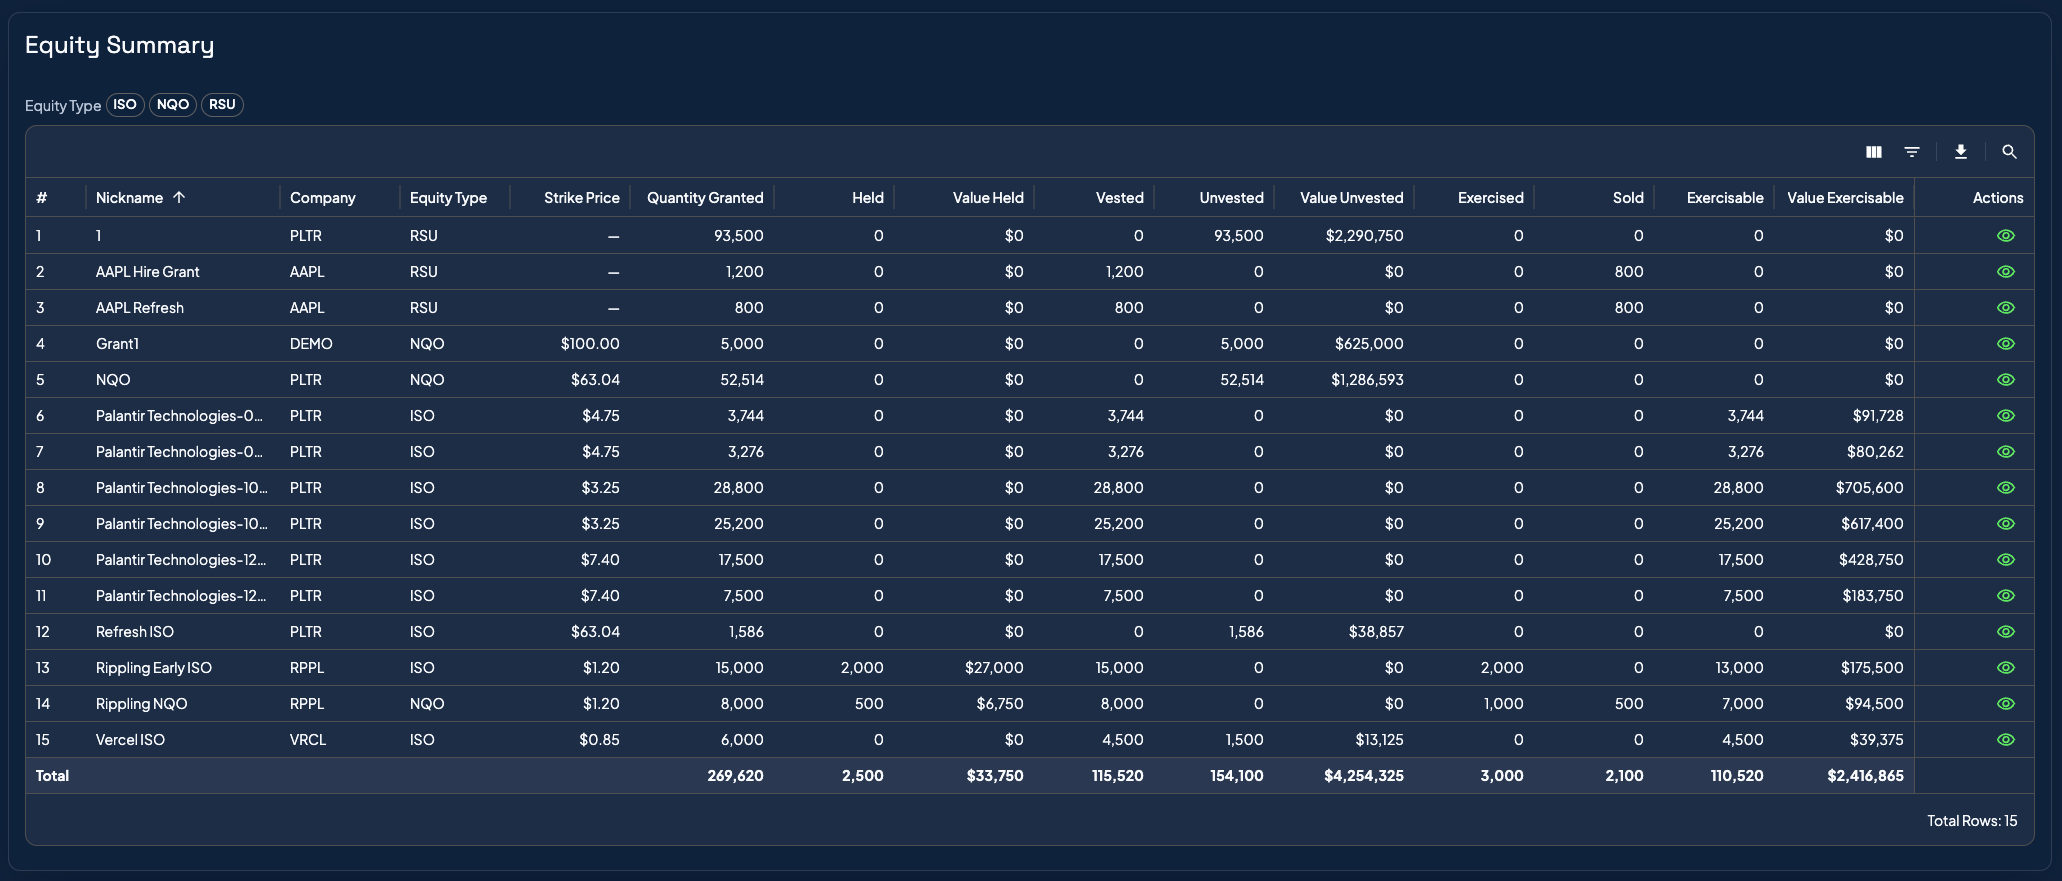Click the # column header
The height and width of the screenshot is (881, 2062).
coord(42,198)
